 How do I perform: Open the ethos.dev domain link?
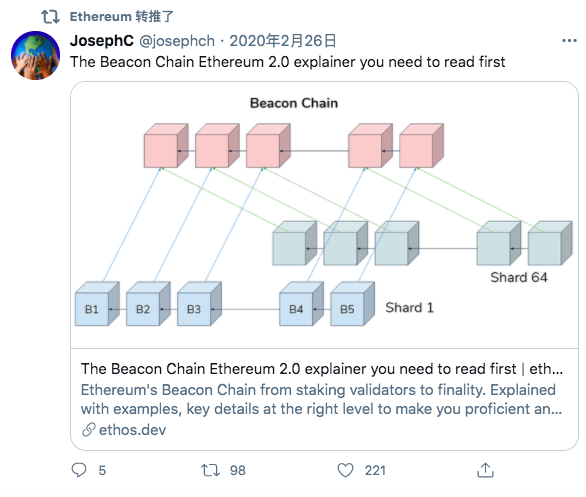point(132,430)
